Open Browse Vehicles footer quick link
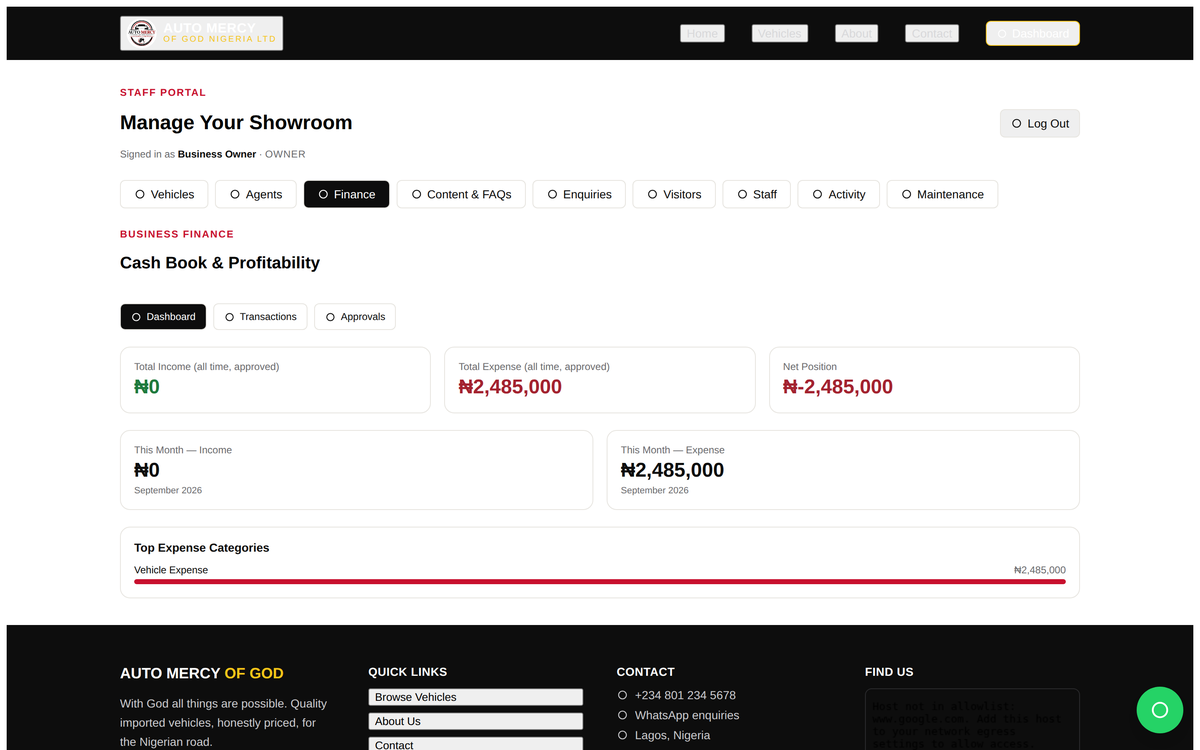 tap(475, 697)
